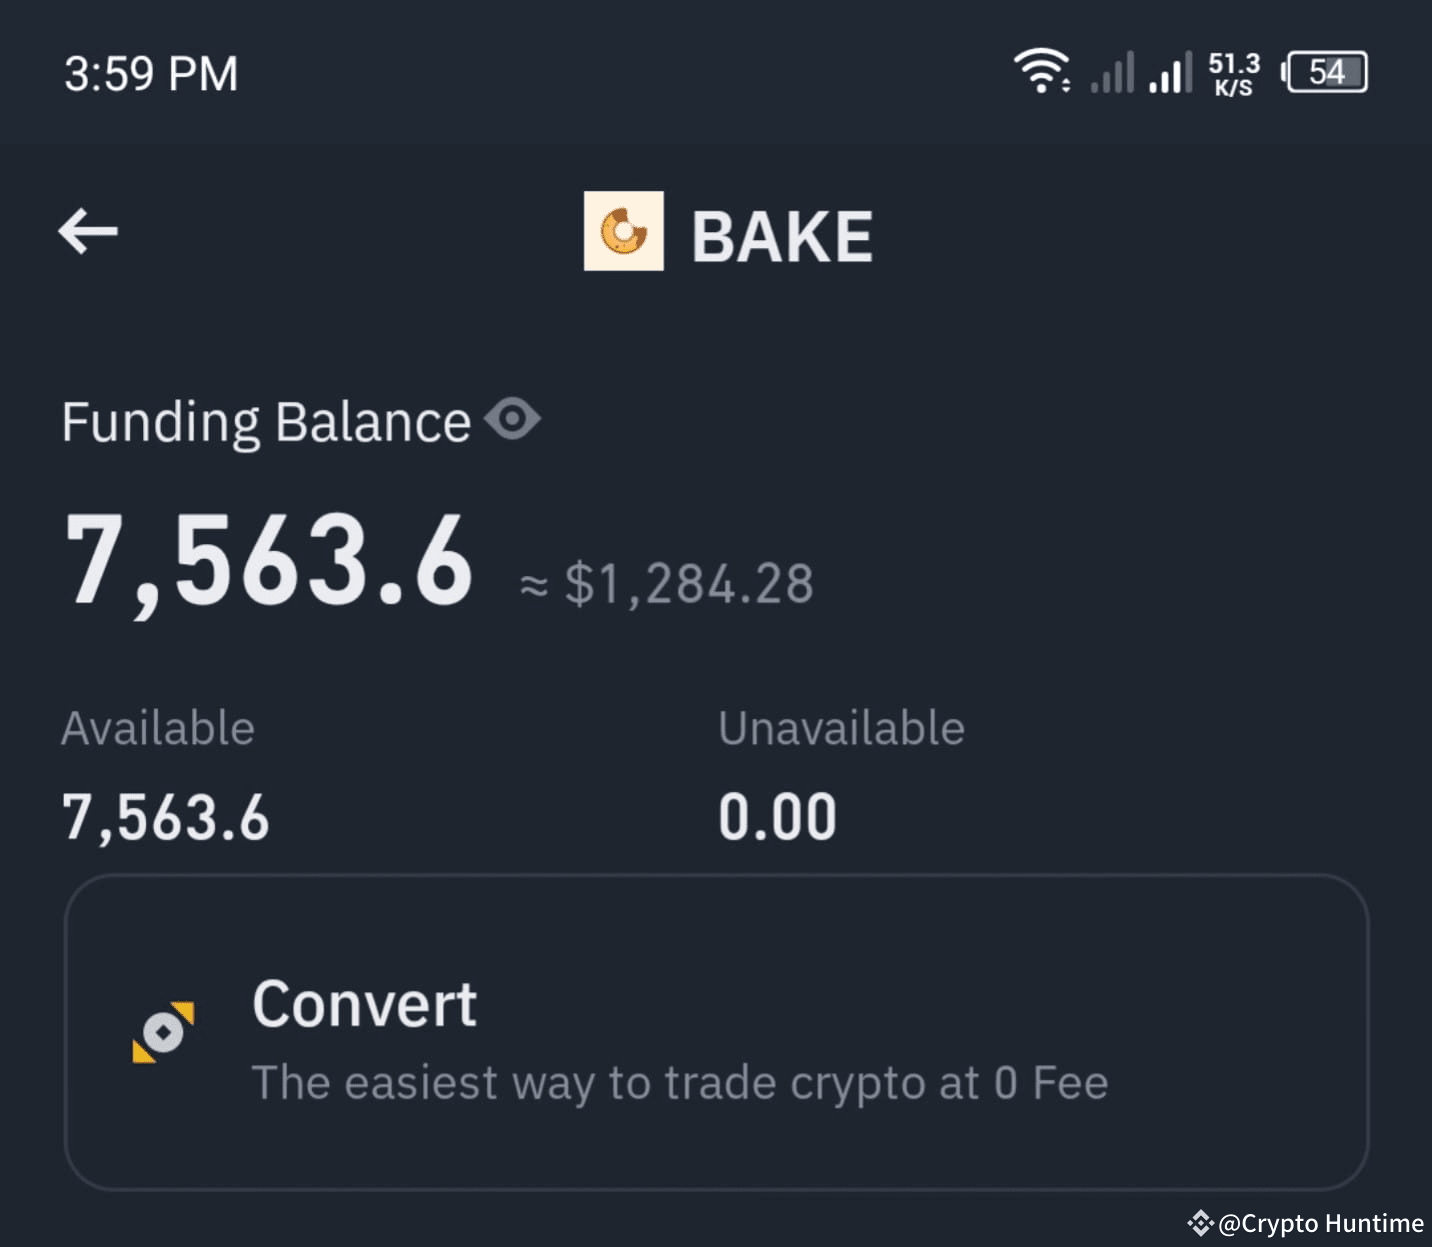Tap the Funding Balance label
Viewport: 1432px width, 1247px height.
[x=265, y=420]
